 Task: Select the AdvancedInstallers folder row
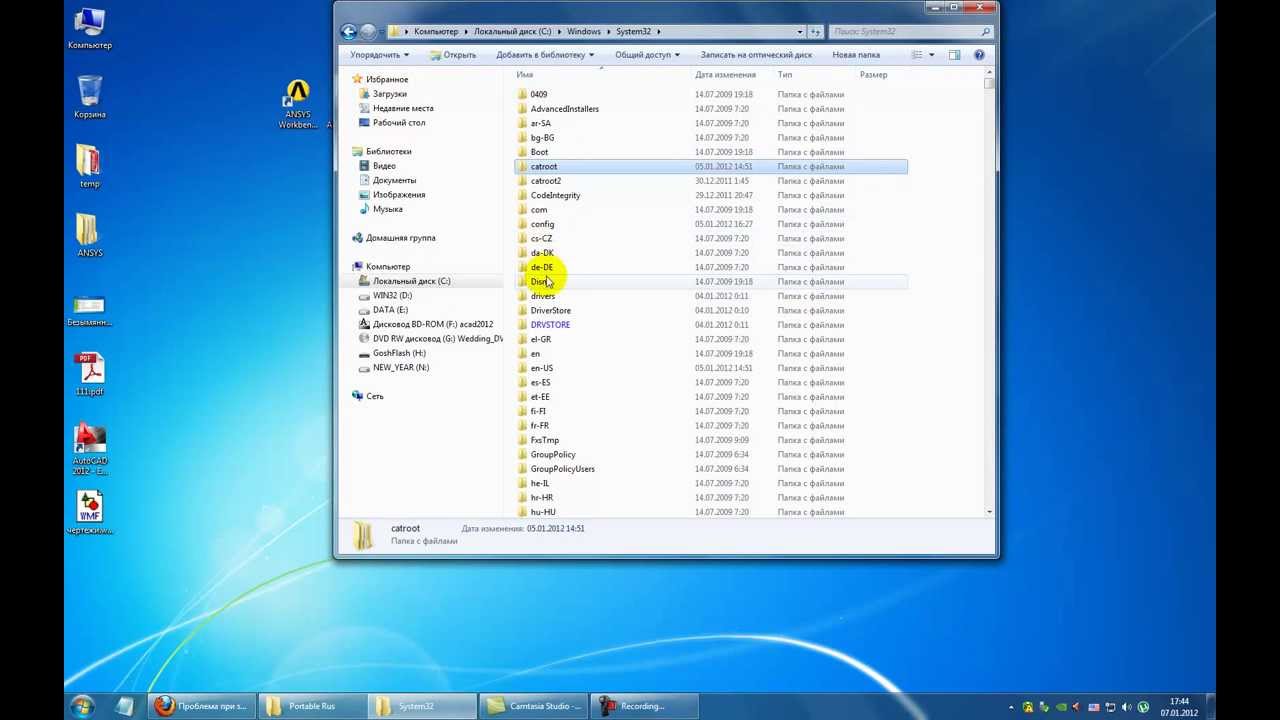coord(711,109)
